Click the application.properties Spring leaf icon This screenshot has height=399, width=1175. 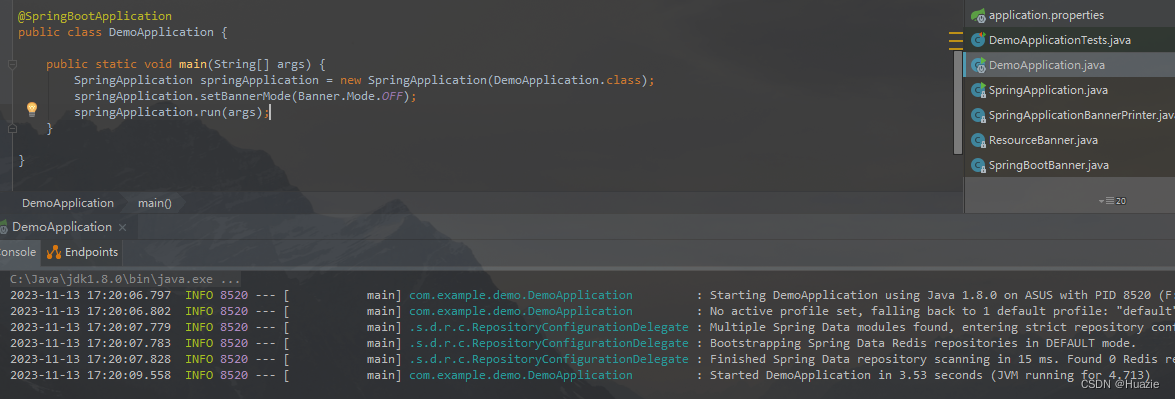pyautogui.click(x=978, y=15)
